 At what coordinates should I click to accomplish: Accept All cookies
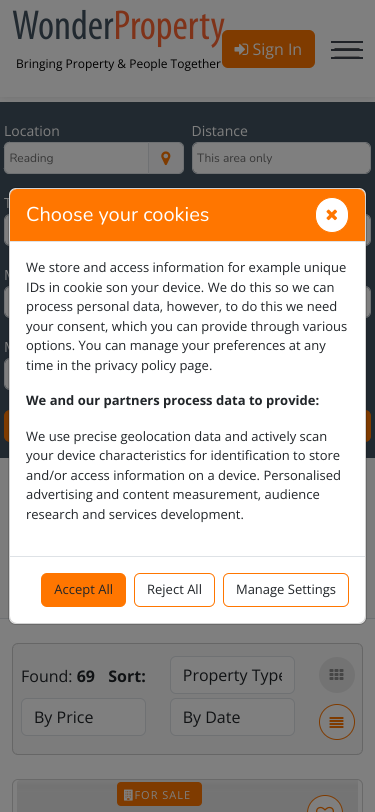click(x=83, y=590)
